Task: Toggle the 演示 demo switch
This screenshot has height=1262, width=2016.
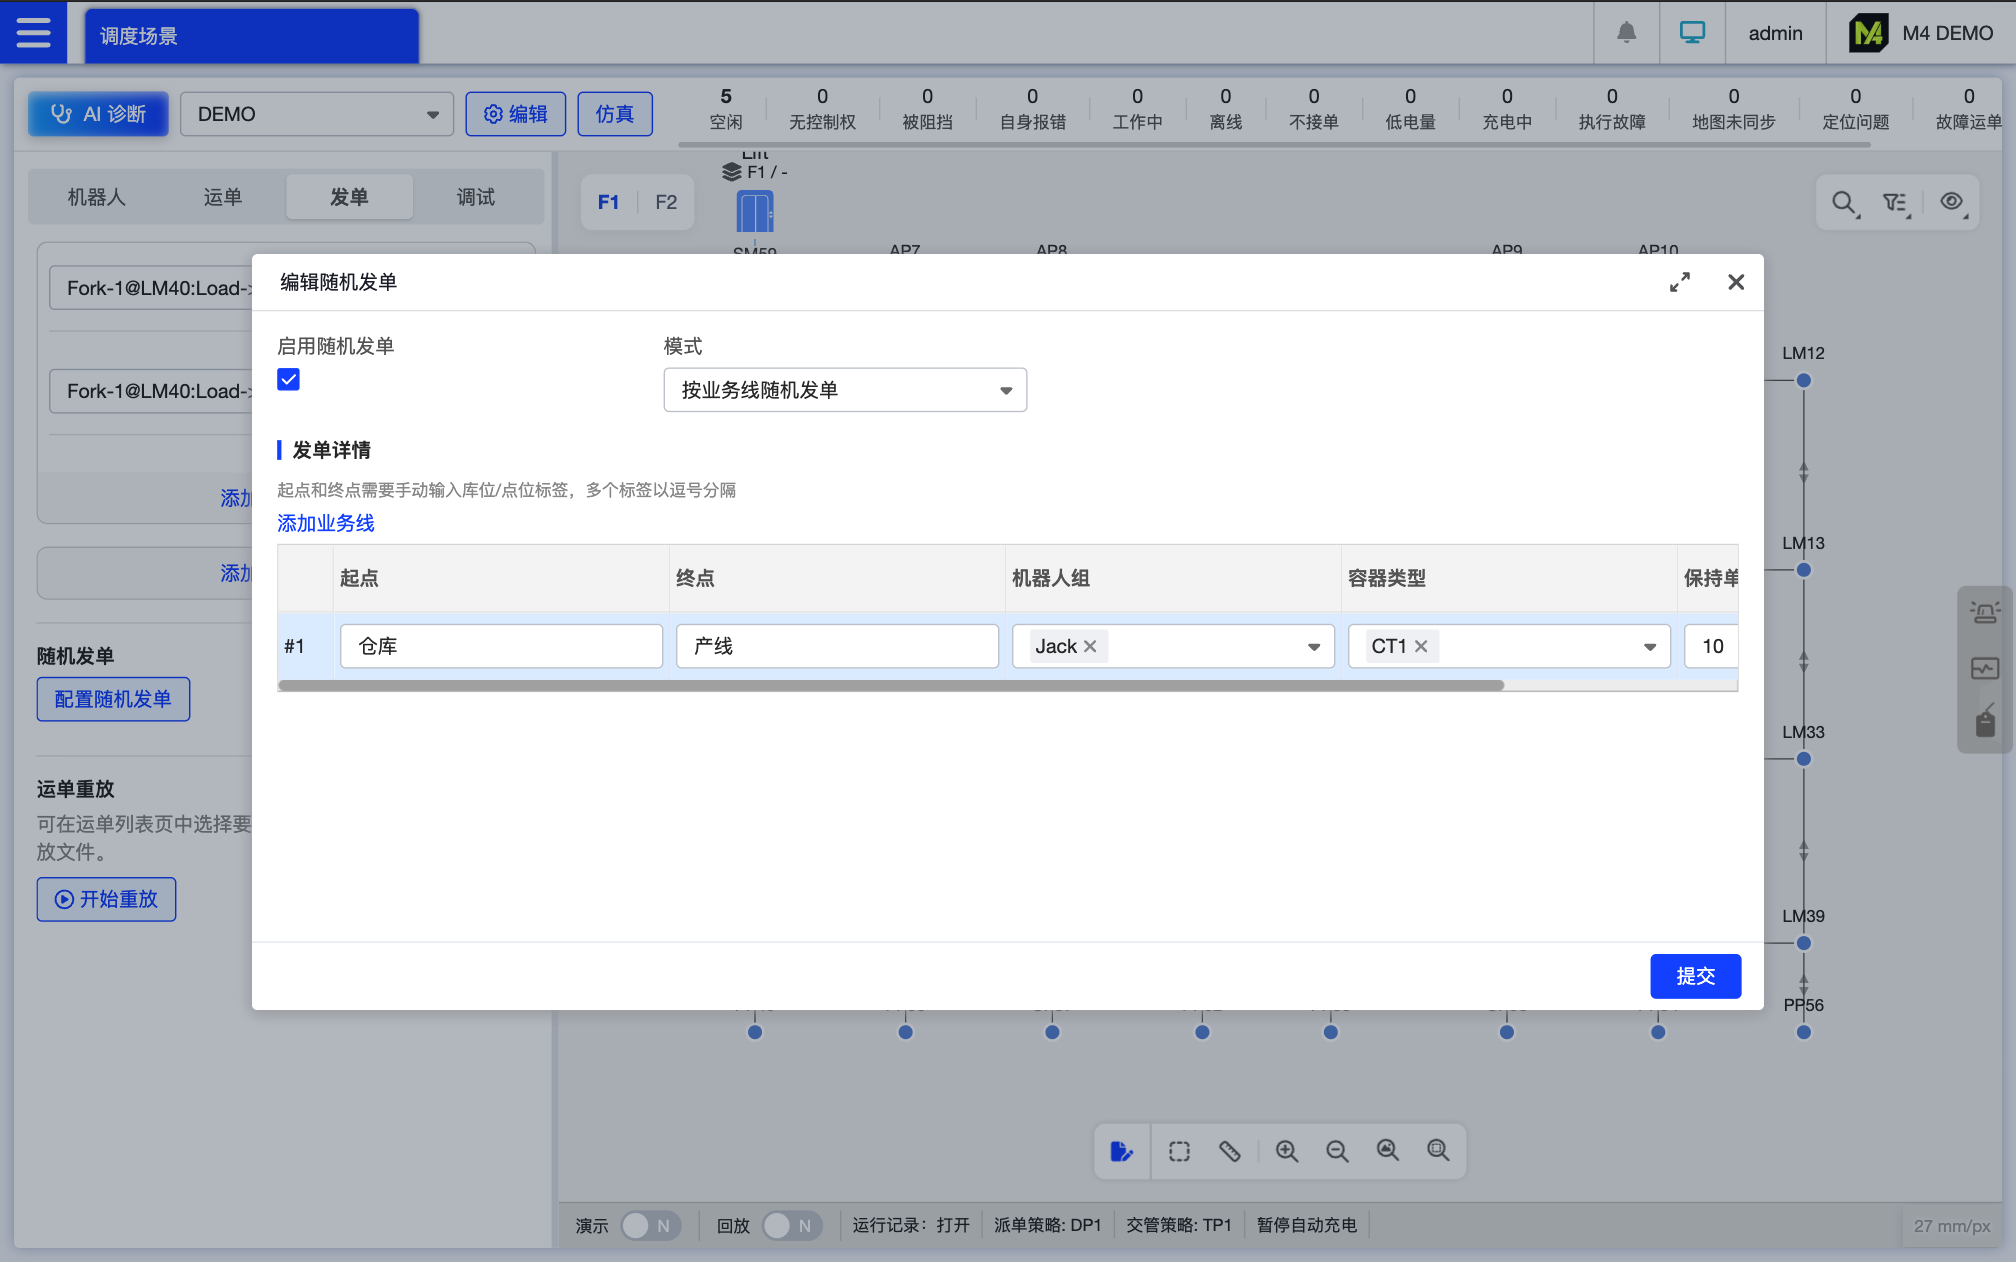Action: (650, 1225)
